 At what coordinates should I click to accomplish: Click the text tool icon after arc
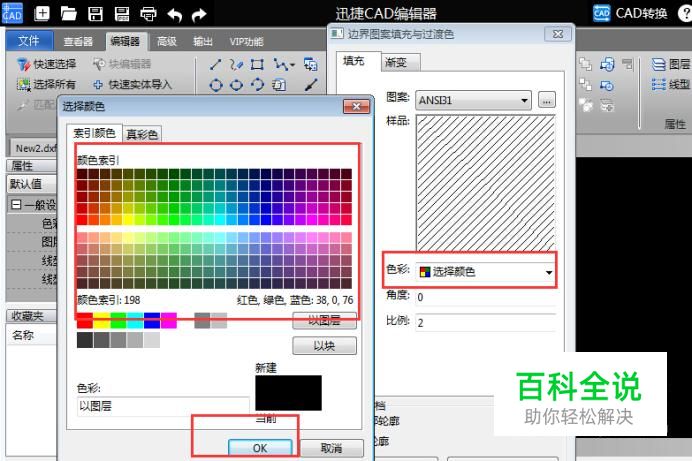[x=279, y=84]
